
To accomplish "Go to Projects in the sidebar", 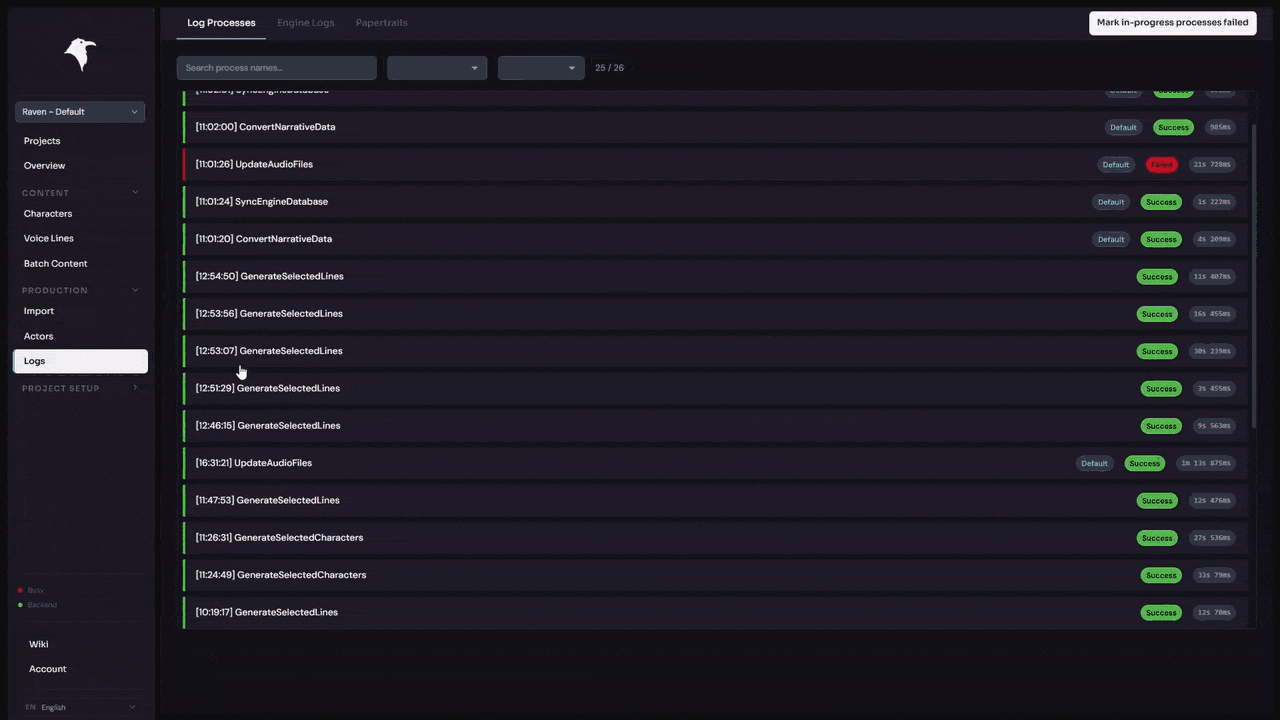I will (42, 141).
